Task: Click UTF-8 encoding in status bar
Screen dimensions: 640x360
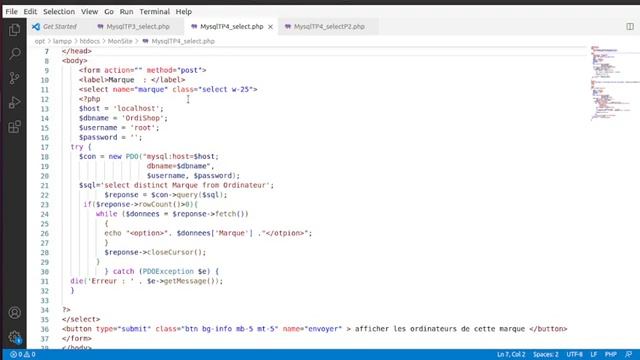Action: [574, 354]
